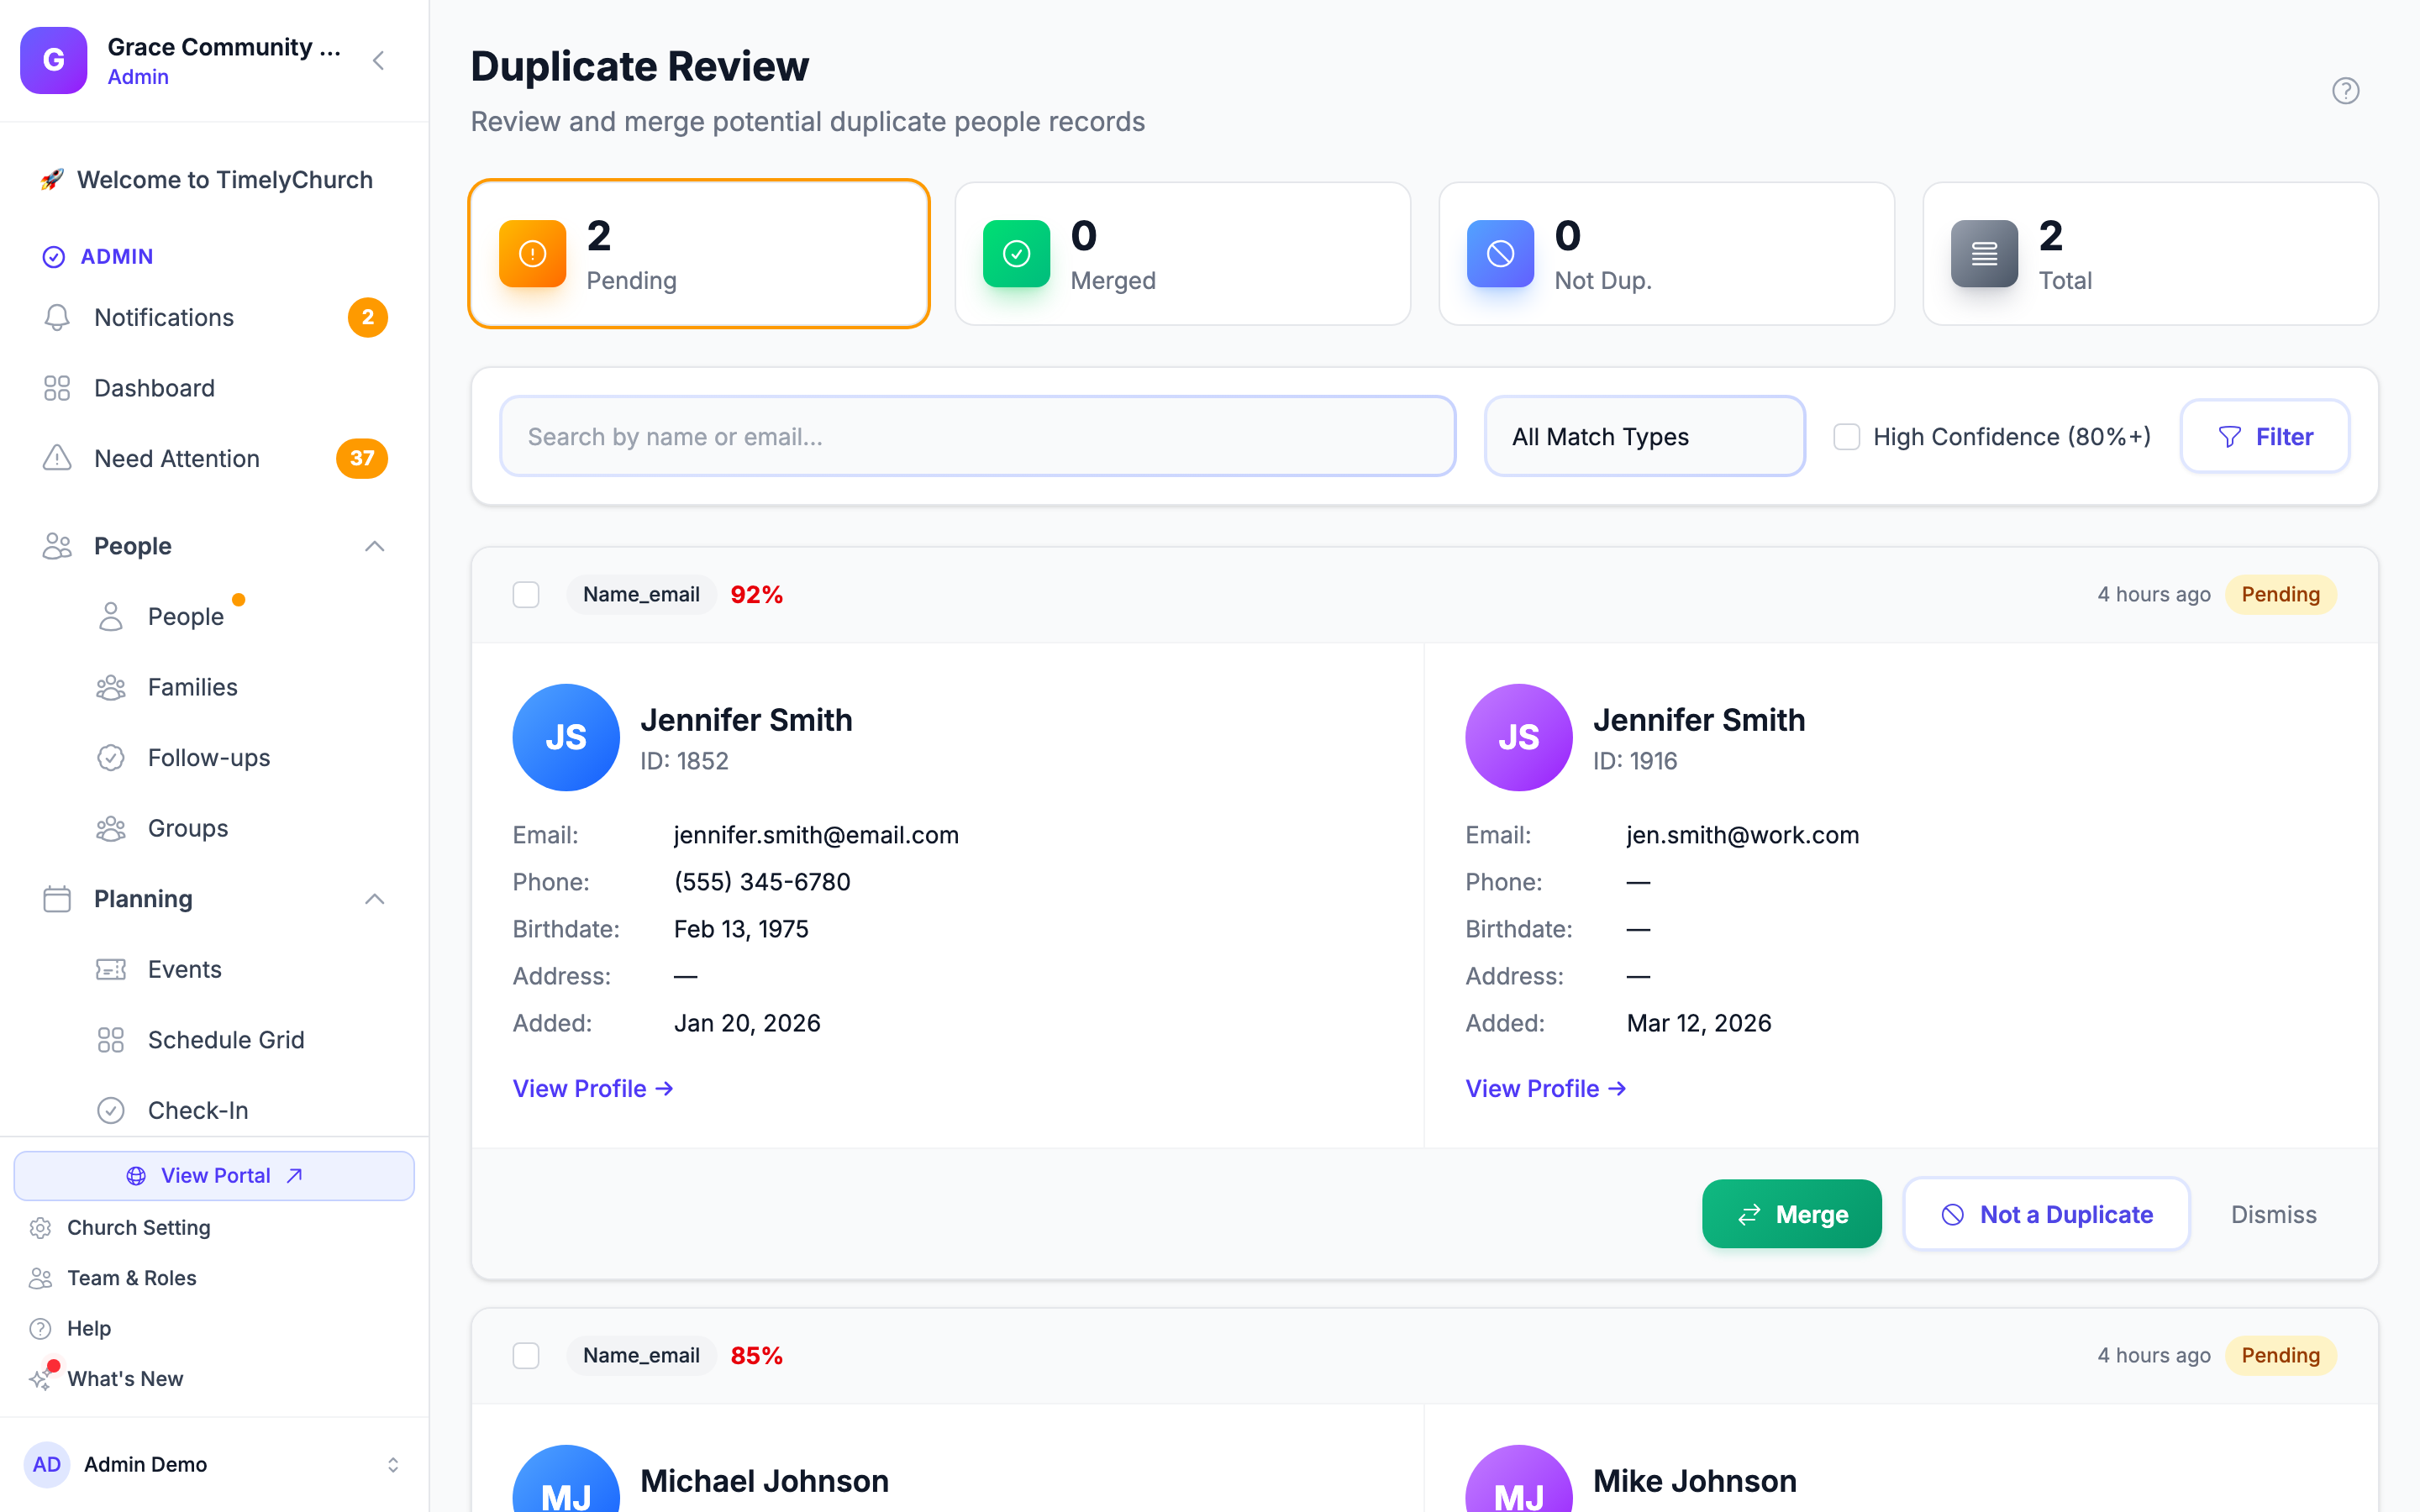
Task: Collapse sidebar using arrow beside Grace Community
Action: click(378, 61)
